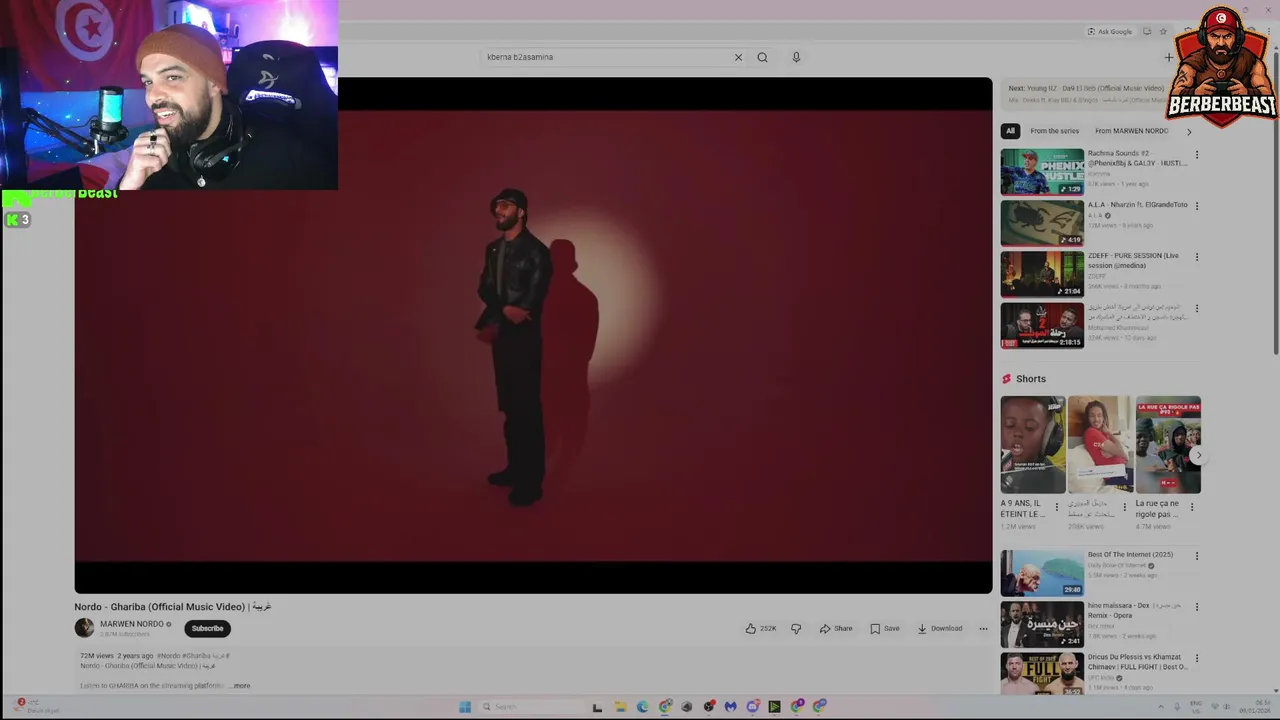The image size is (1280, 720).
Task: Expand the description with ...more
Action: click(x=240, y=686)
